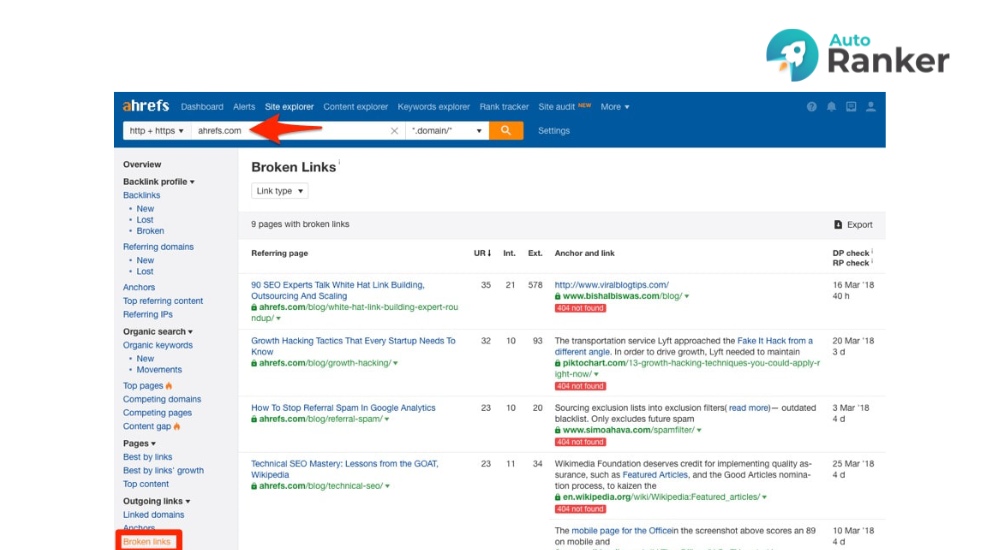Image resolution: width=1000 pixels, height=550 pixels.
Task: Click the Featured Articles anchor link
Action: 655,475
